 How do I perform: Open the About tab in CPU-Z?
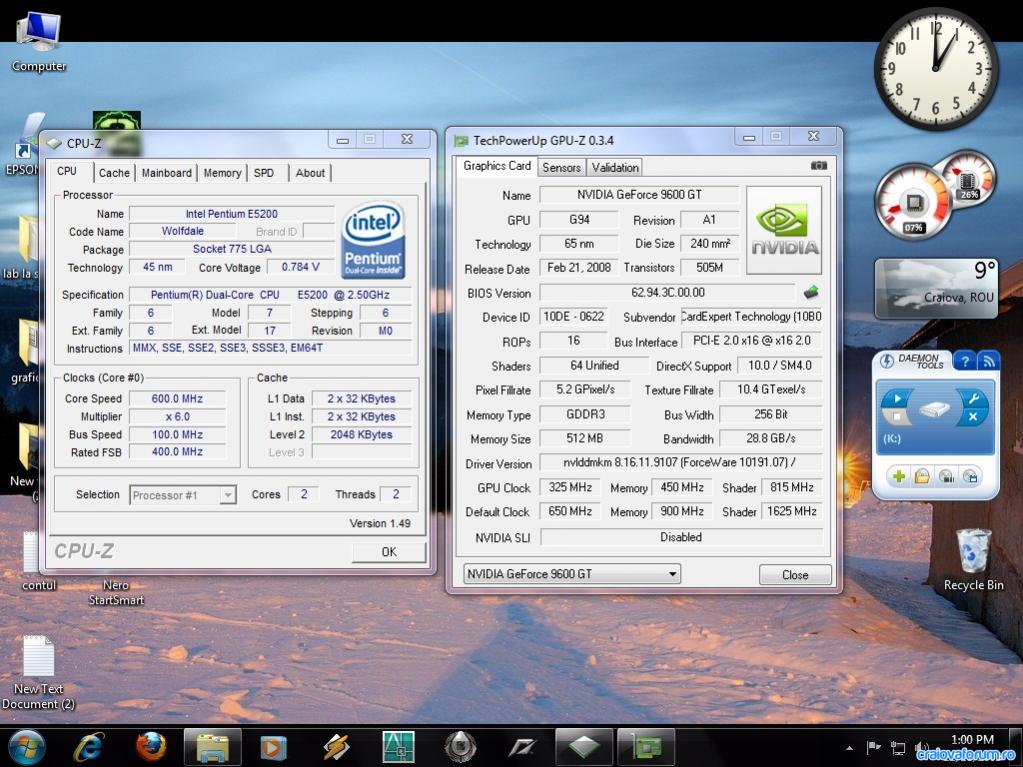(x=310, y=173)
